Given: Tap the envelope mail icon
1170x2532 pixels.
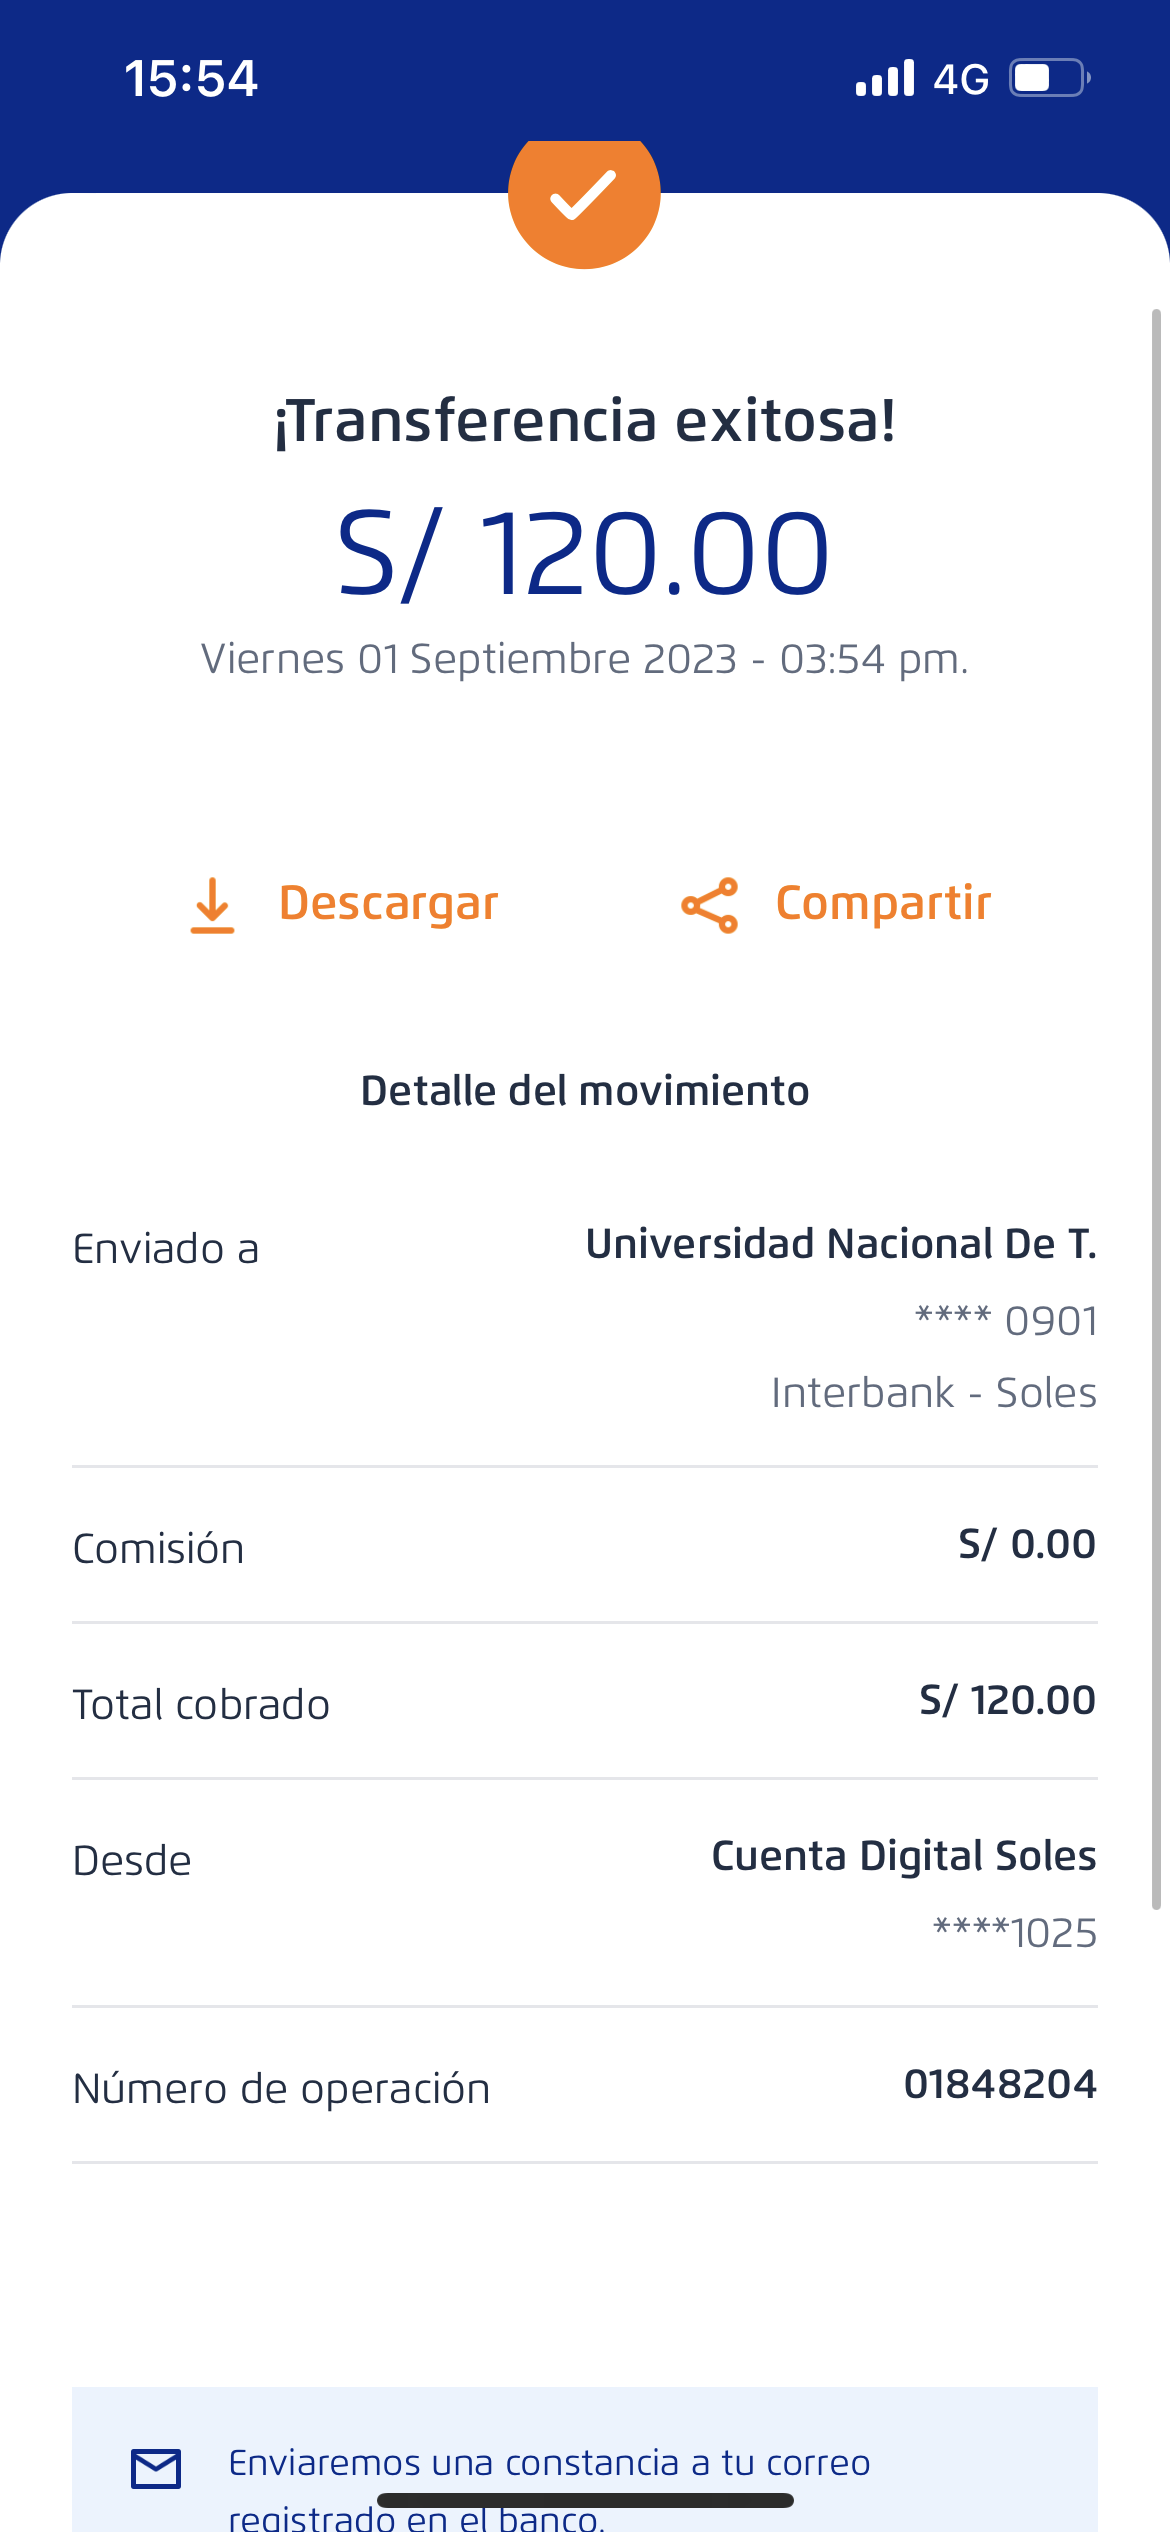Looking at the screenshot, I should tap(156, 2468).
